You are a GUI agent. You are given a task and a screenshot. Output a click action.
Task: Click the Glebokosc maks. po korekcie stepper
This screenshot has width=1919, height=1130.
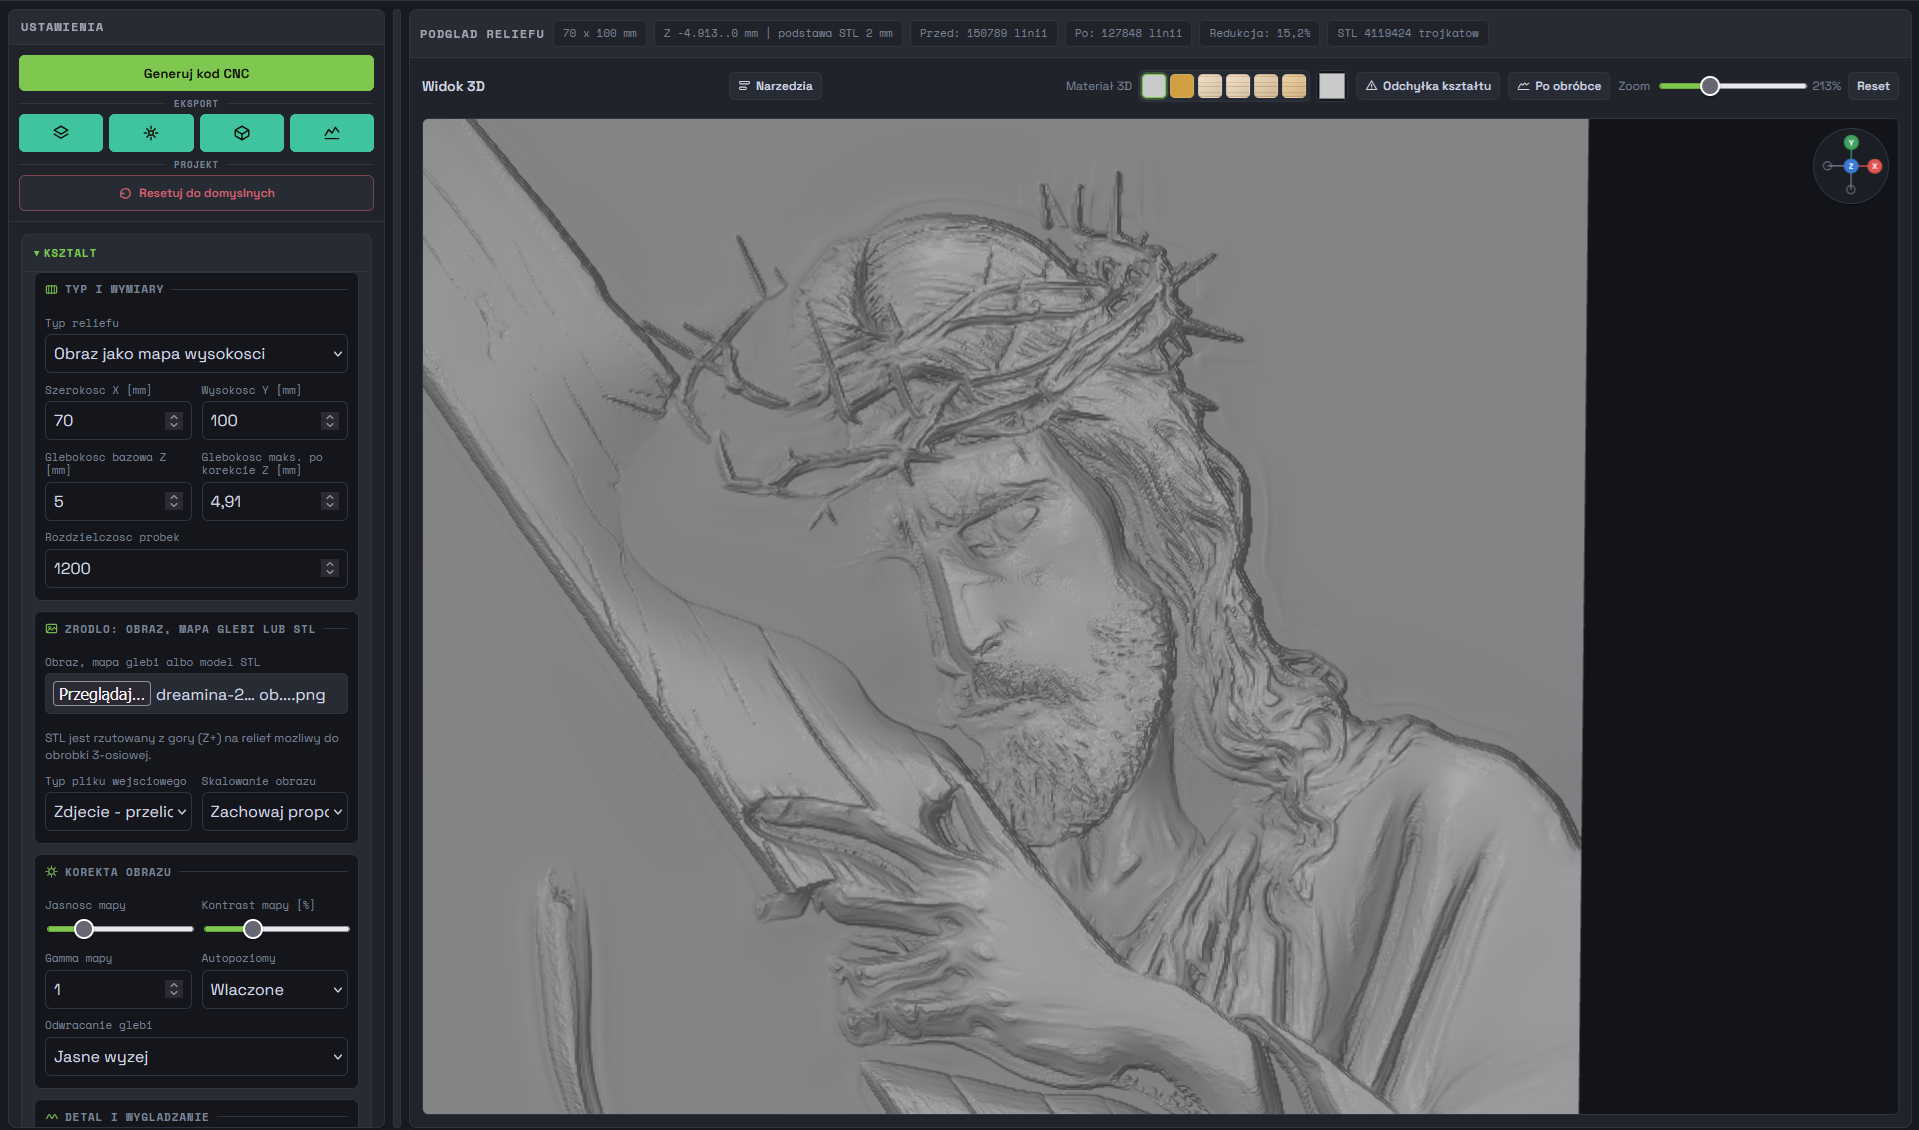330,502
